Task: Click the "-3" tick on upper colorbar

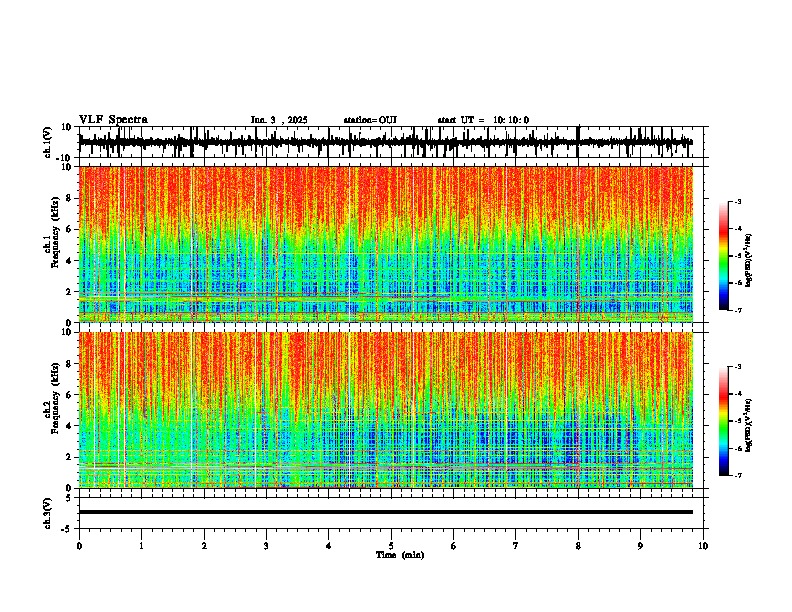Action: (x=738, y=201)
